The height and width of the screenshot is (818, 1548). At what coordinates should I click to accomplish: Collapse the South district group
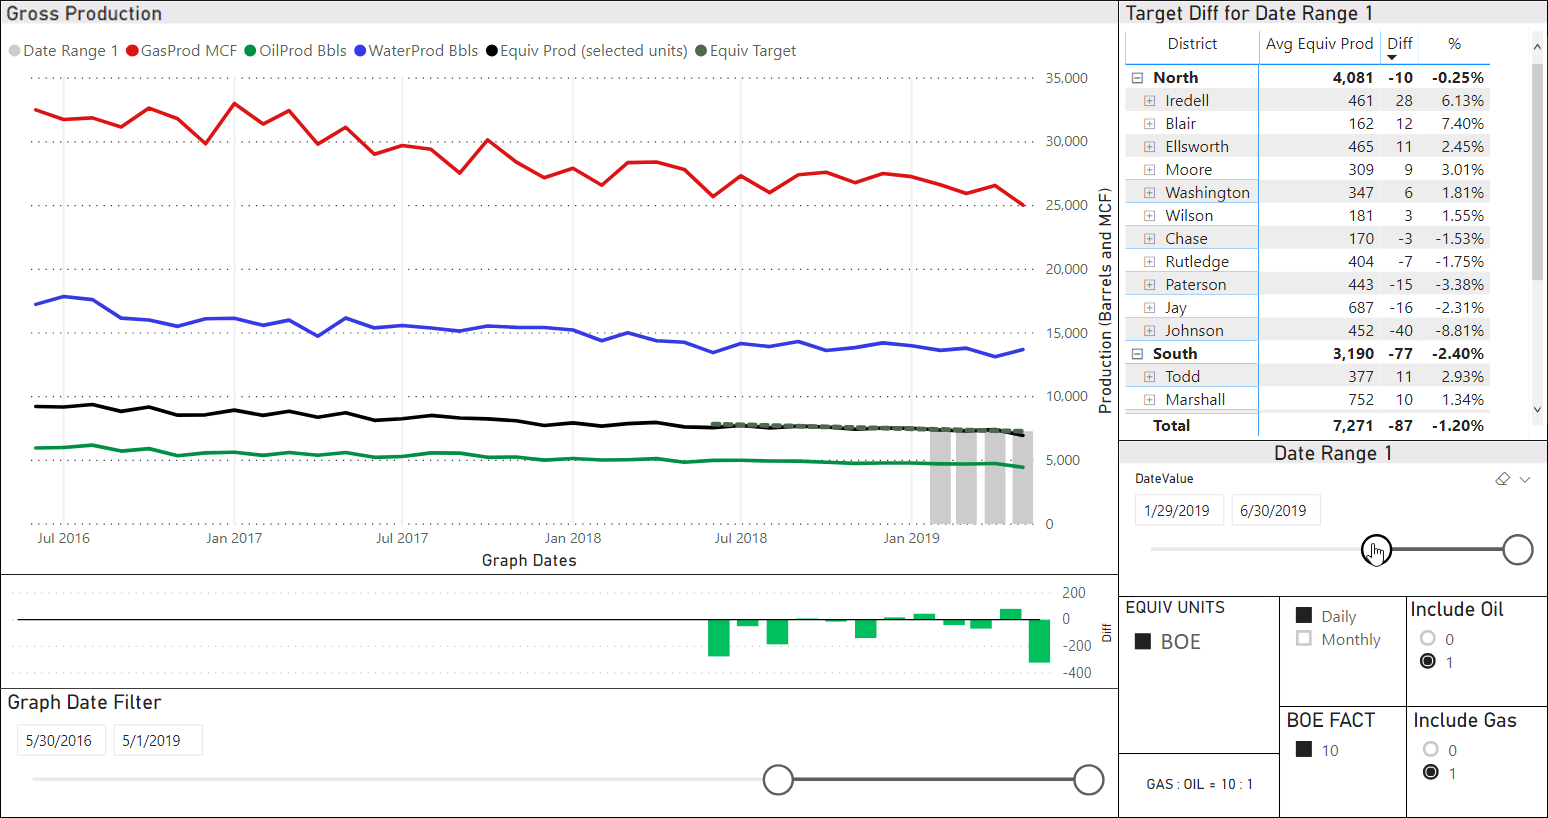coord(1137,354)
